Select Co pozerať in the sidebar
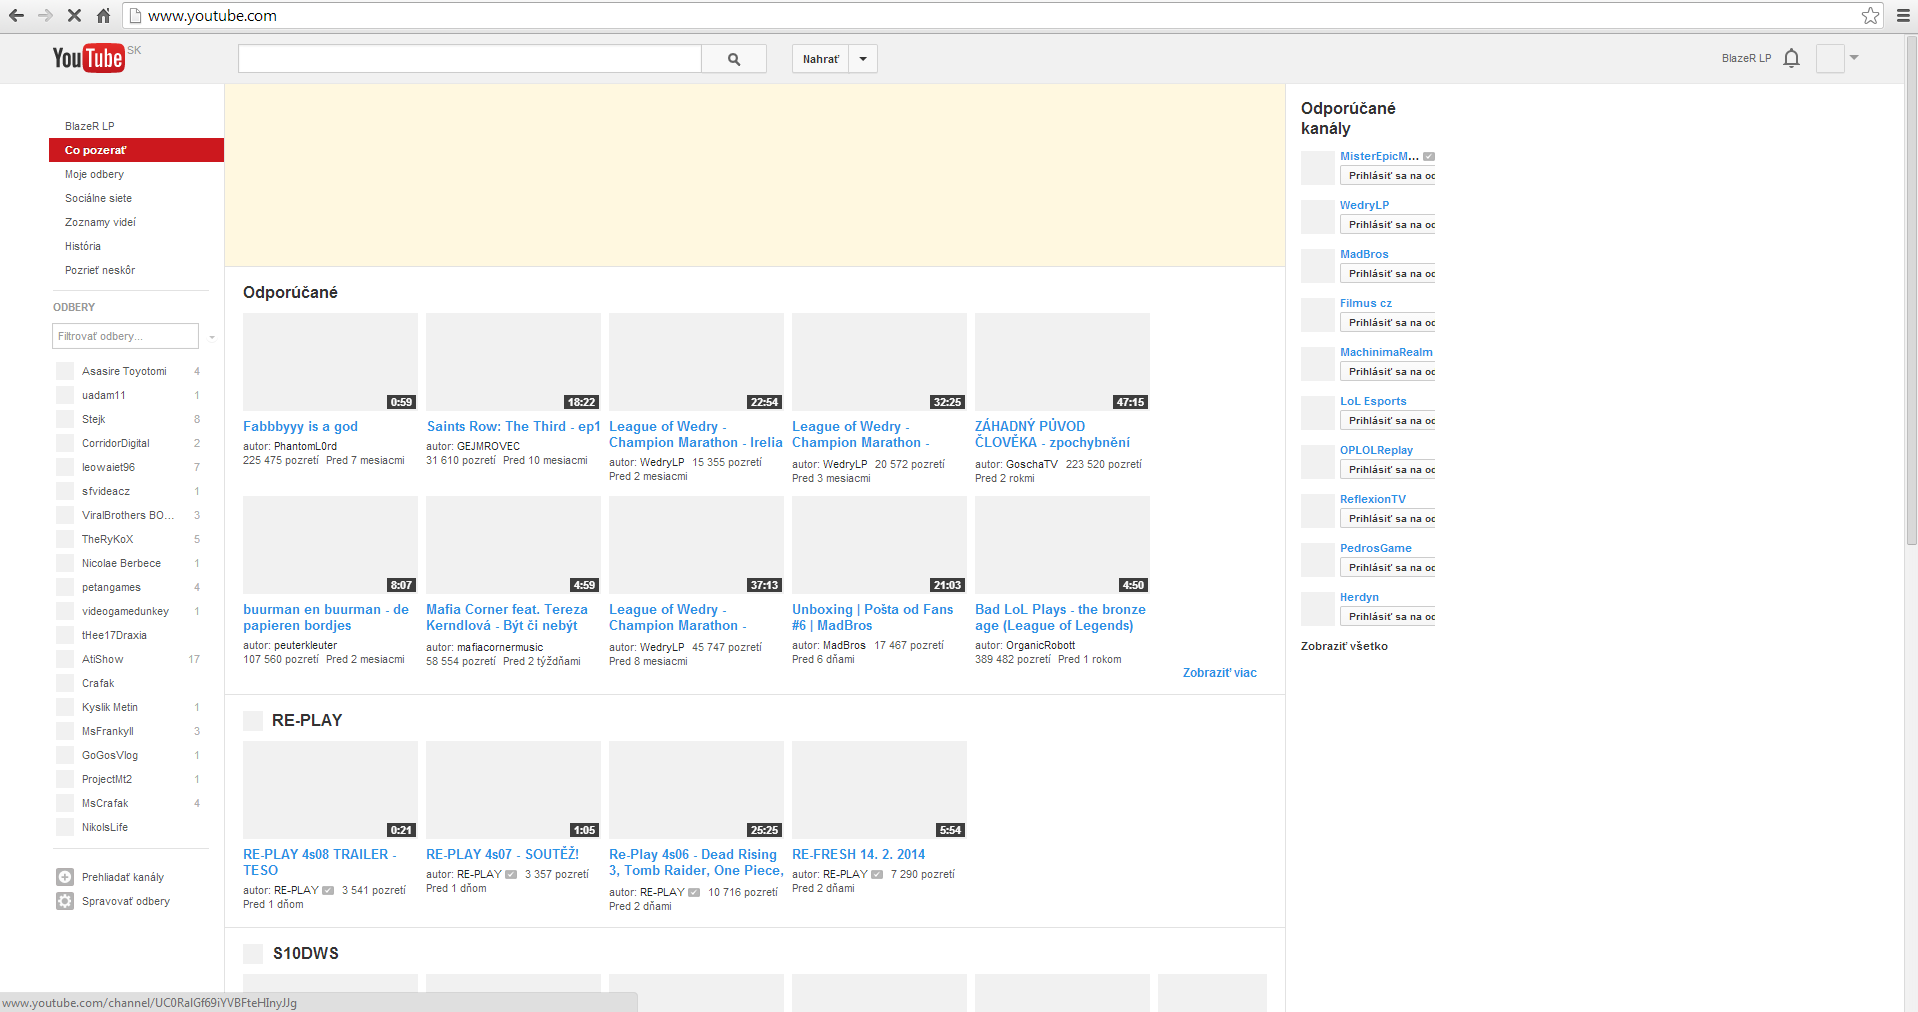1918x1012 pixels. 136,150
